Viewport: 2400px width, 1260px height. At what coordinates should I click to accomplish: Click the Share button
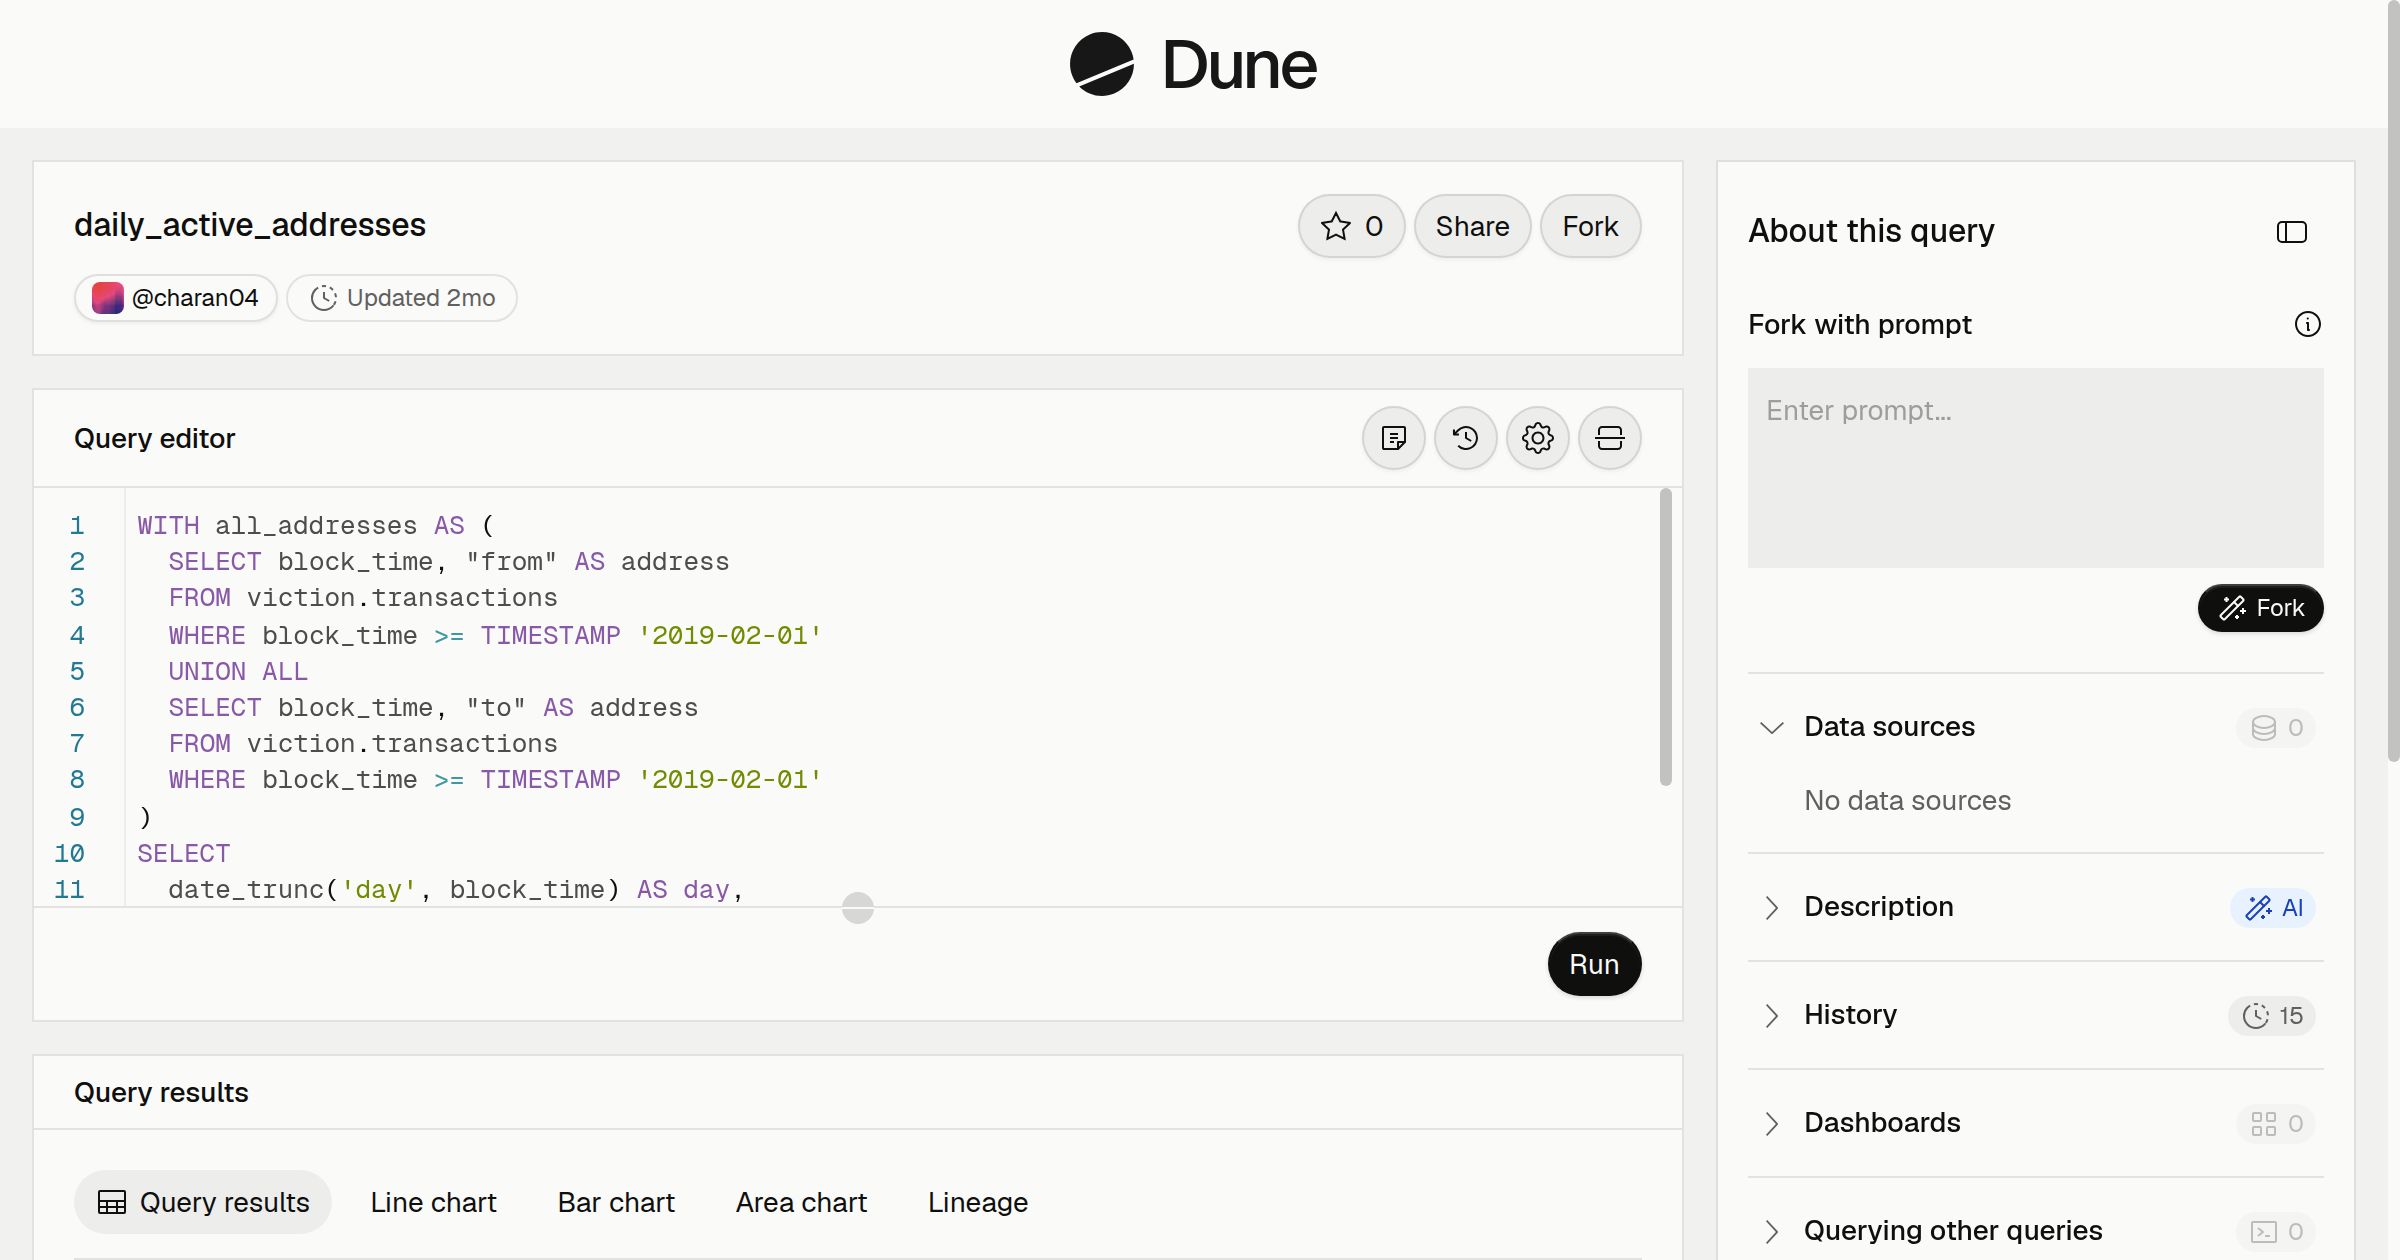point(1472,226)
